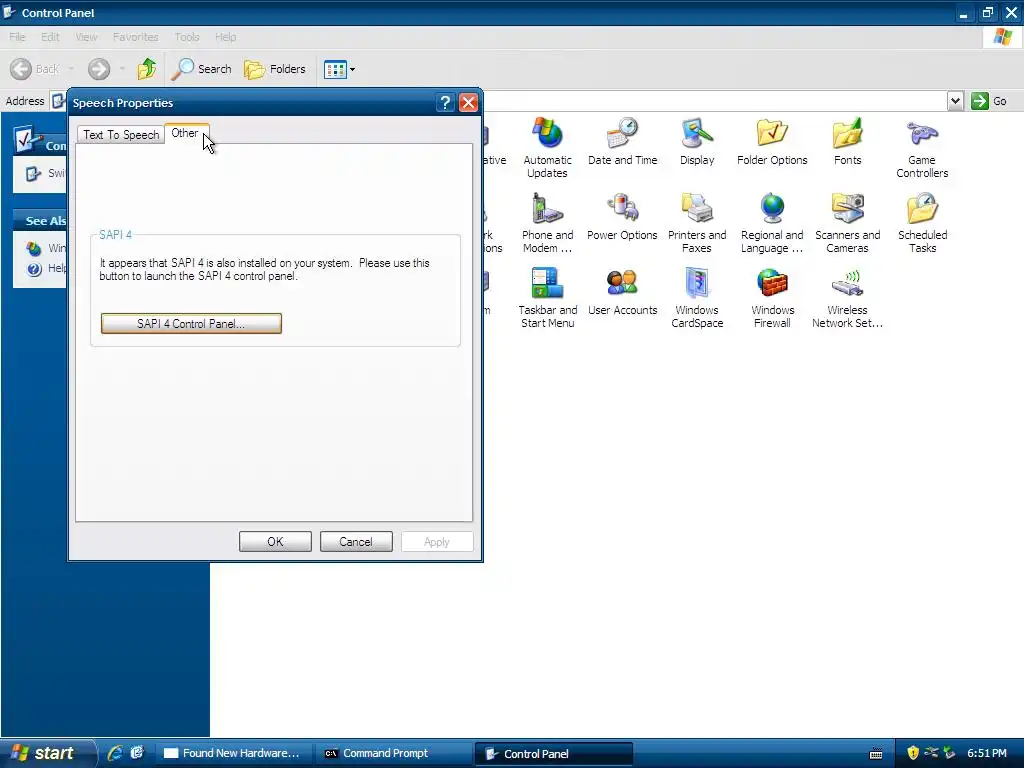Open Display settings icon
Image resolution: width=1024 pixels, height=768 pixels.
pos(697,142)
